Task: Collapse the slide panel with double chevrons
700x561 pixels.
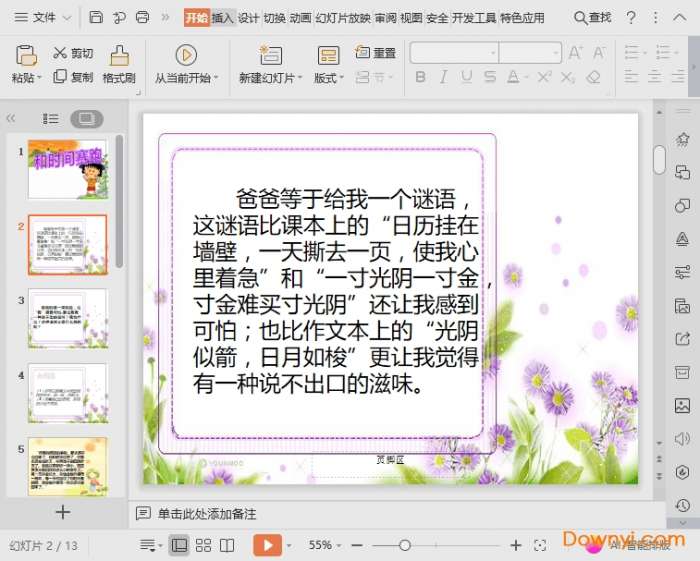Action: pyautogui.click(x=11, y=118)
